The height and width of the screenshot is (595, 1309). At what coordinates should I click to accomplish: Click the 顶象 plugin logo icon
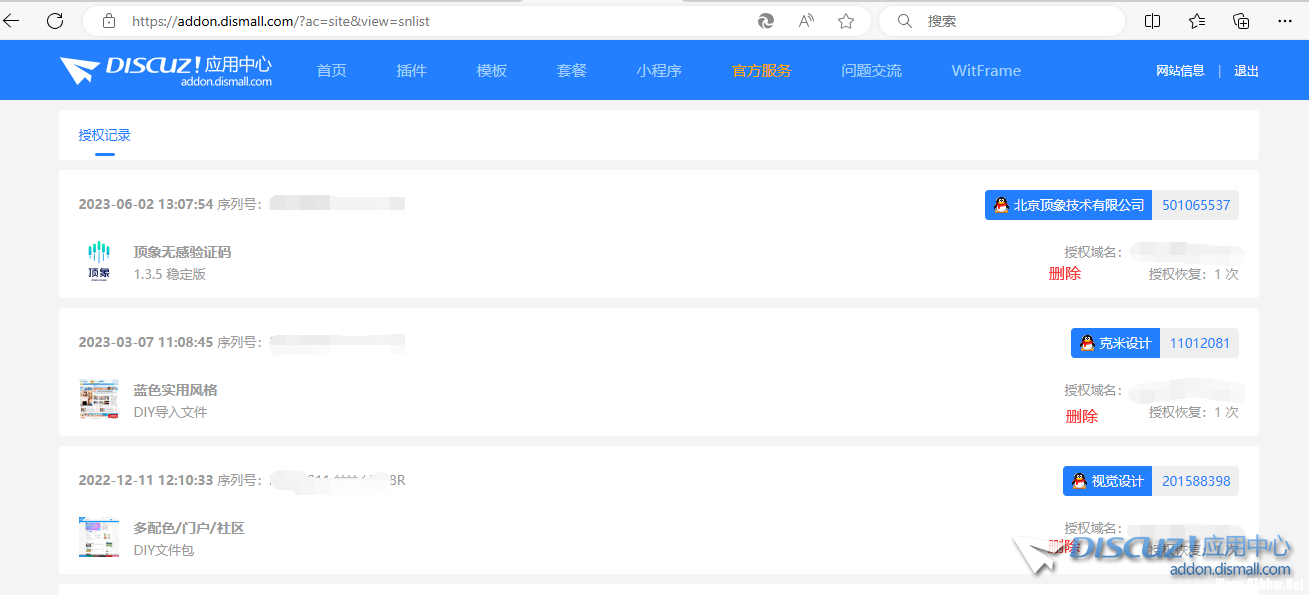99,262
